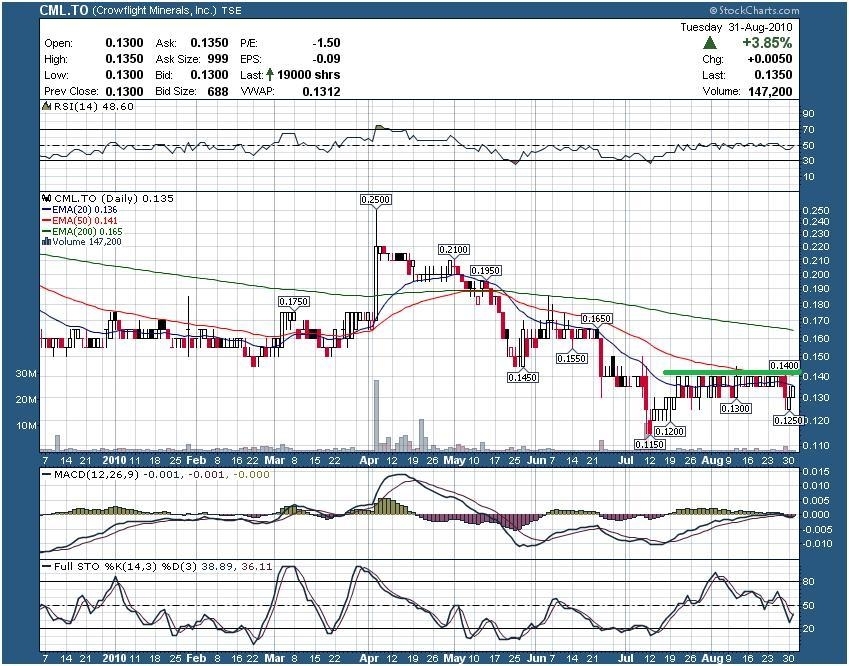Select the green EMA(200) legend line marker

(47, 231)
